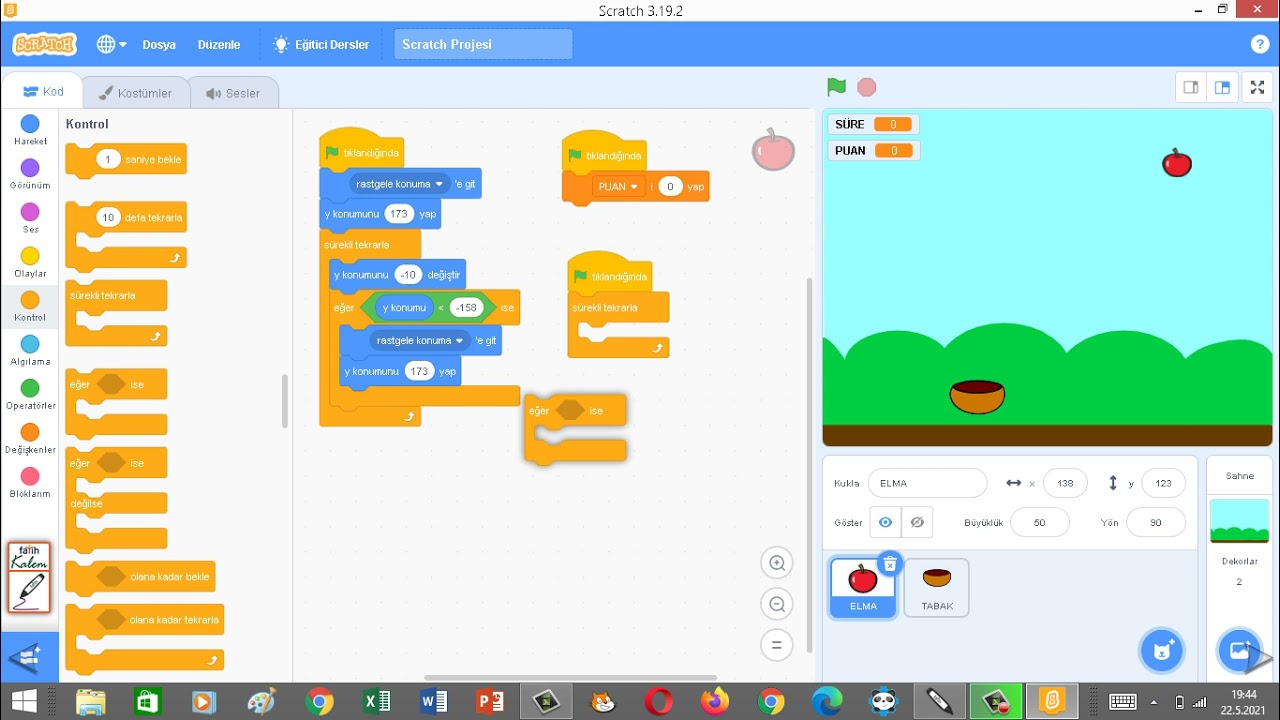Open the language globe menu

pos(111,44)
